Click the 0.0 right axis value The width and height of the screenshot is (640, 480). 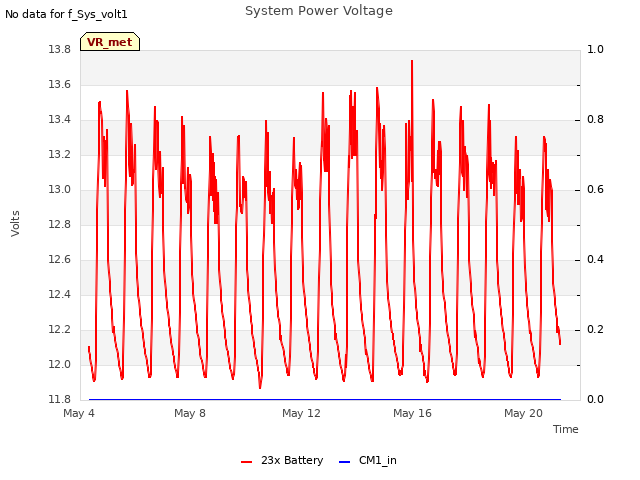[x=595, y=400]
